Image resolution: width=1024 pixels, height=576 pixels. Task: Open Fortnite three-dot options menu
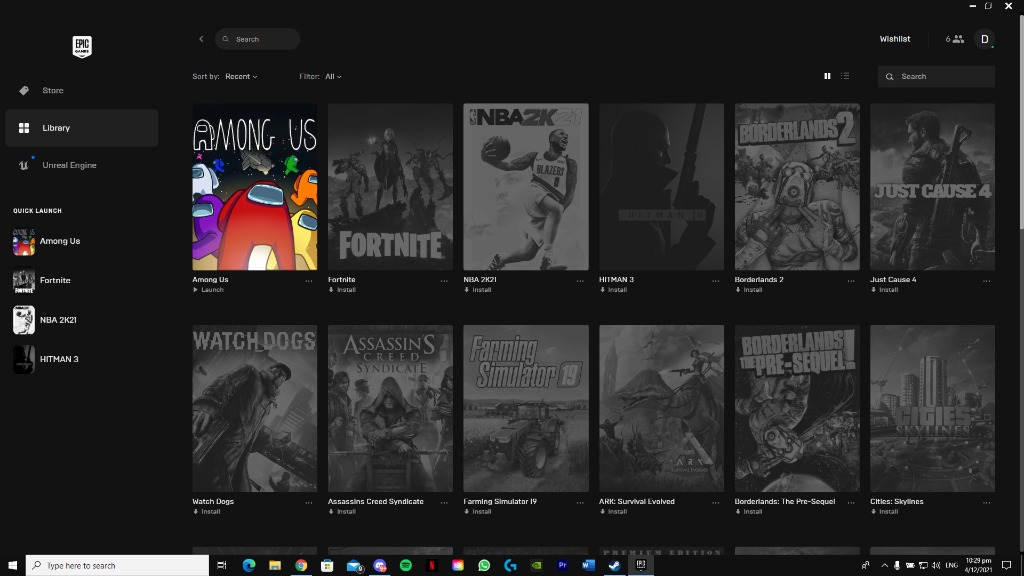(444, 281)
